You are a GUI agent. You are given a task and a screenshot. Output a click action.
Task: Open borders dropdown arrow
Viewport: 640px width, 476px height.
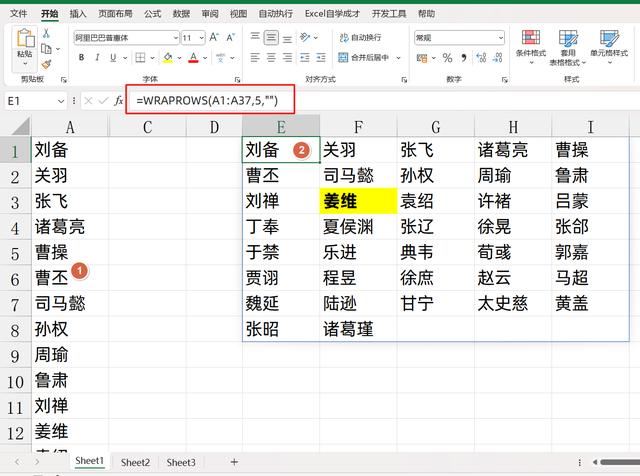152,58
